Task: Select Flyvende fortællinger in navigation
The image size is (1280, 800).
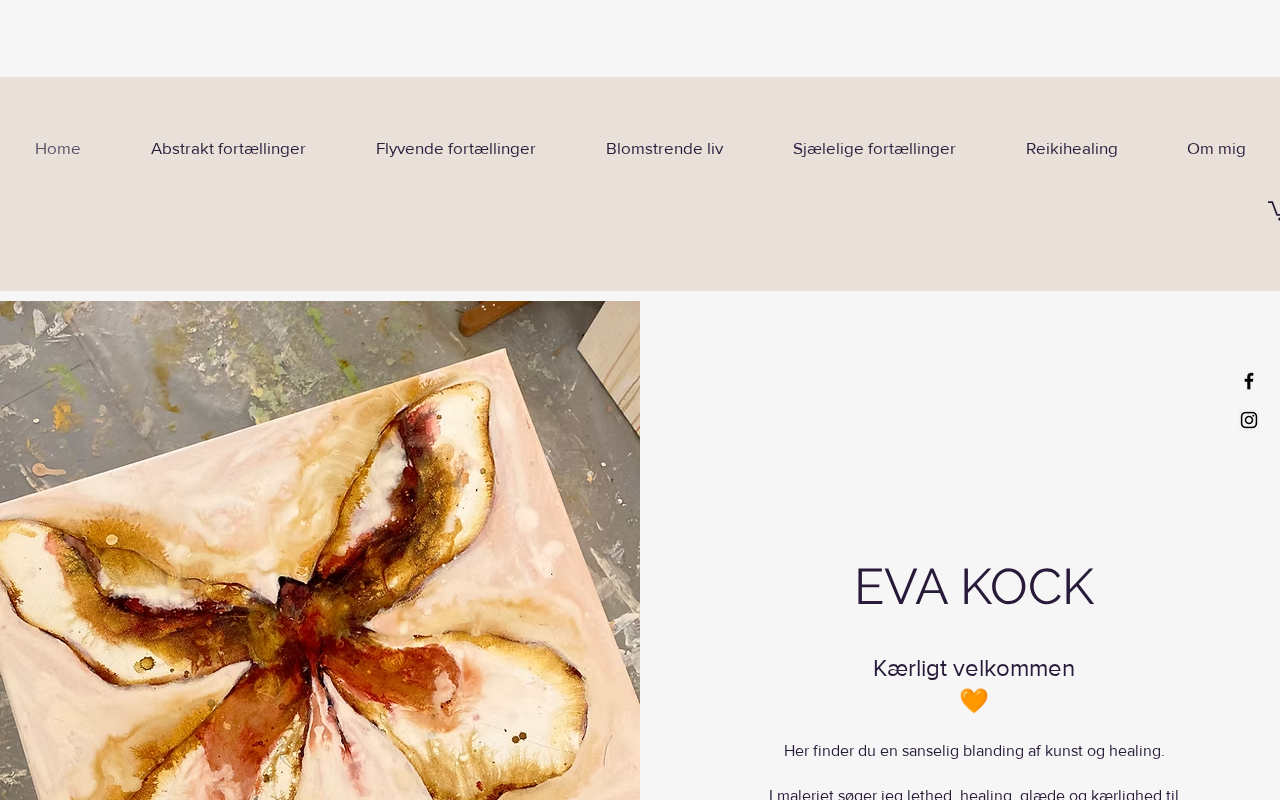Action: point(456,149)
